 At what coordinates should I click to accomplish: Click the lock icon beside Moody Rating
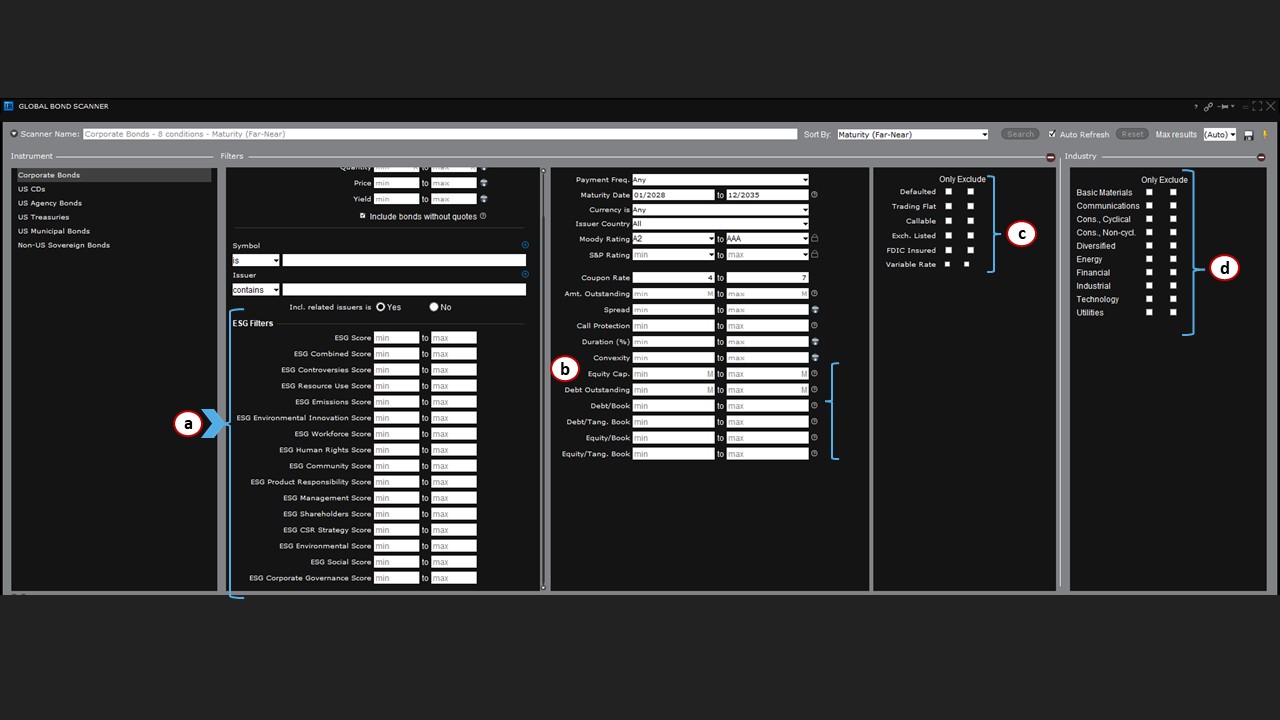pyautogui.click(x=814, y=239)
